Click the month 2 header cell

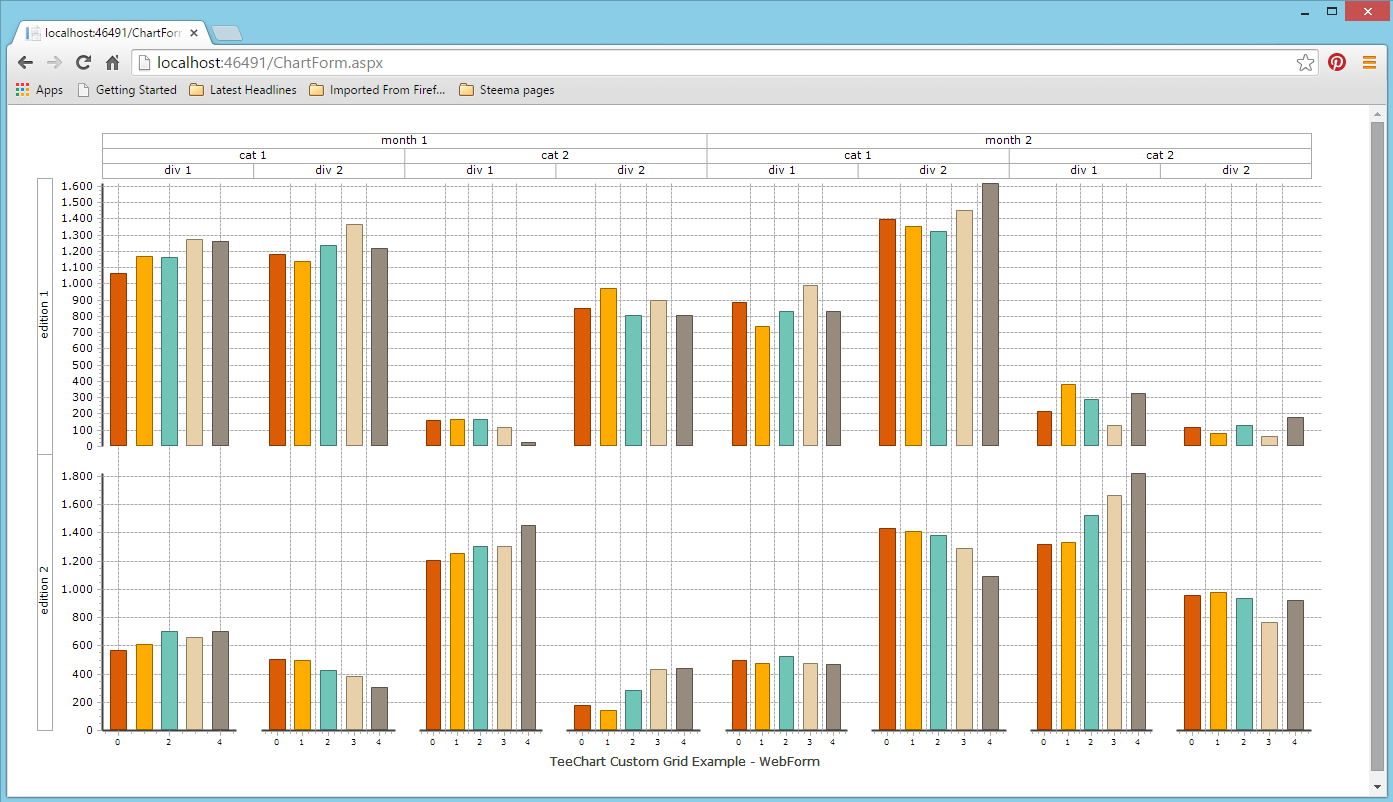coord(1009,141)
